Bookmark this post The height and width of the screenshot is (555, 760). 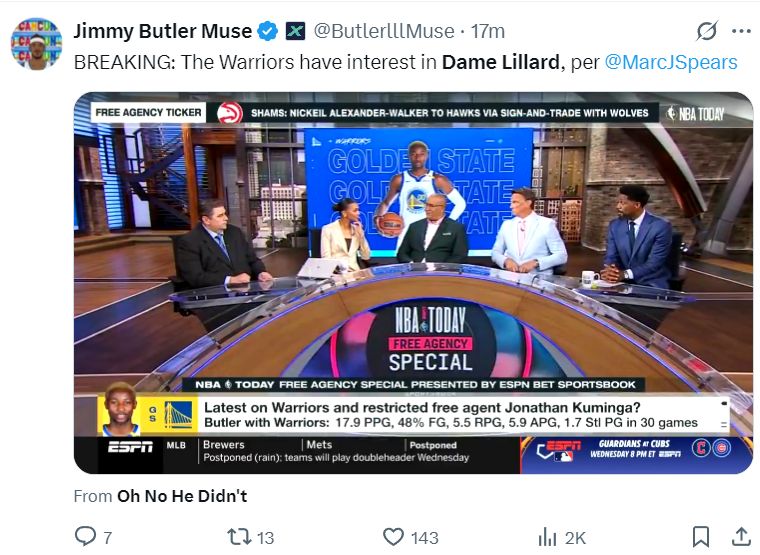[x=701, y=537]
